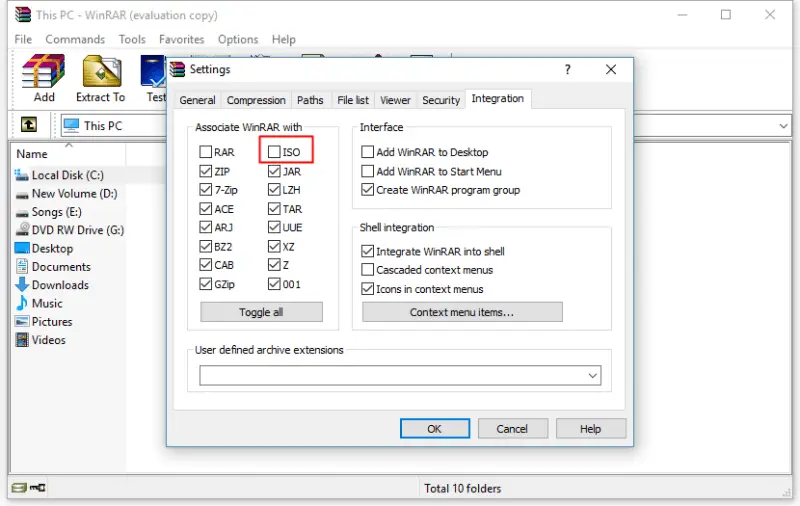Toggle Integrate WinRAR into shell
Image resolution: width=800 pixels, height=506 pixels.
(367, 251)
